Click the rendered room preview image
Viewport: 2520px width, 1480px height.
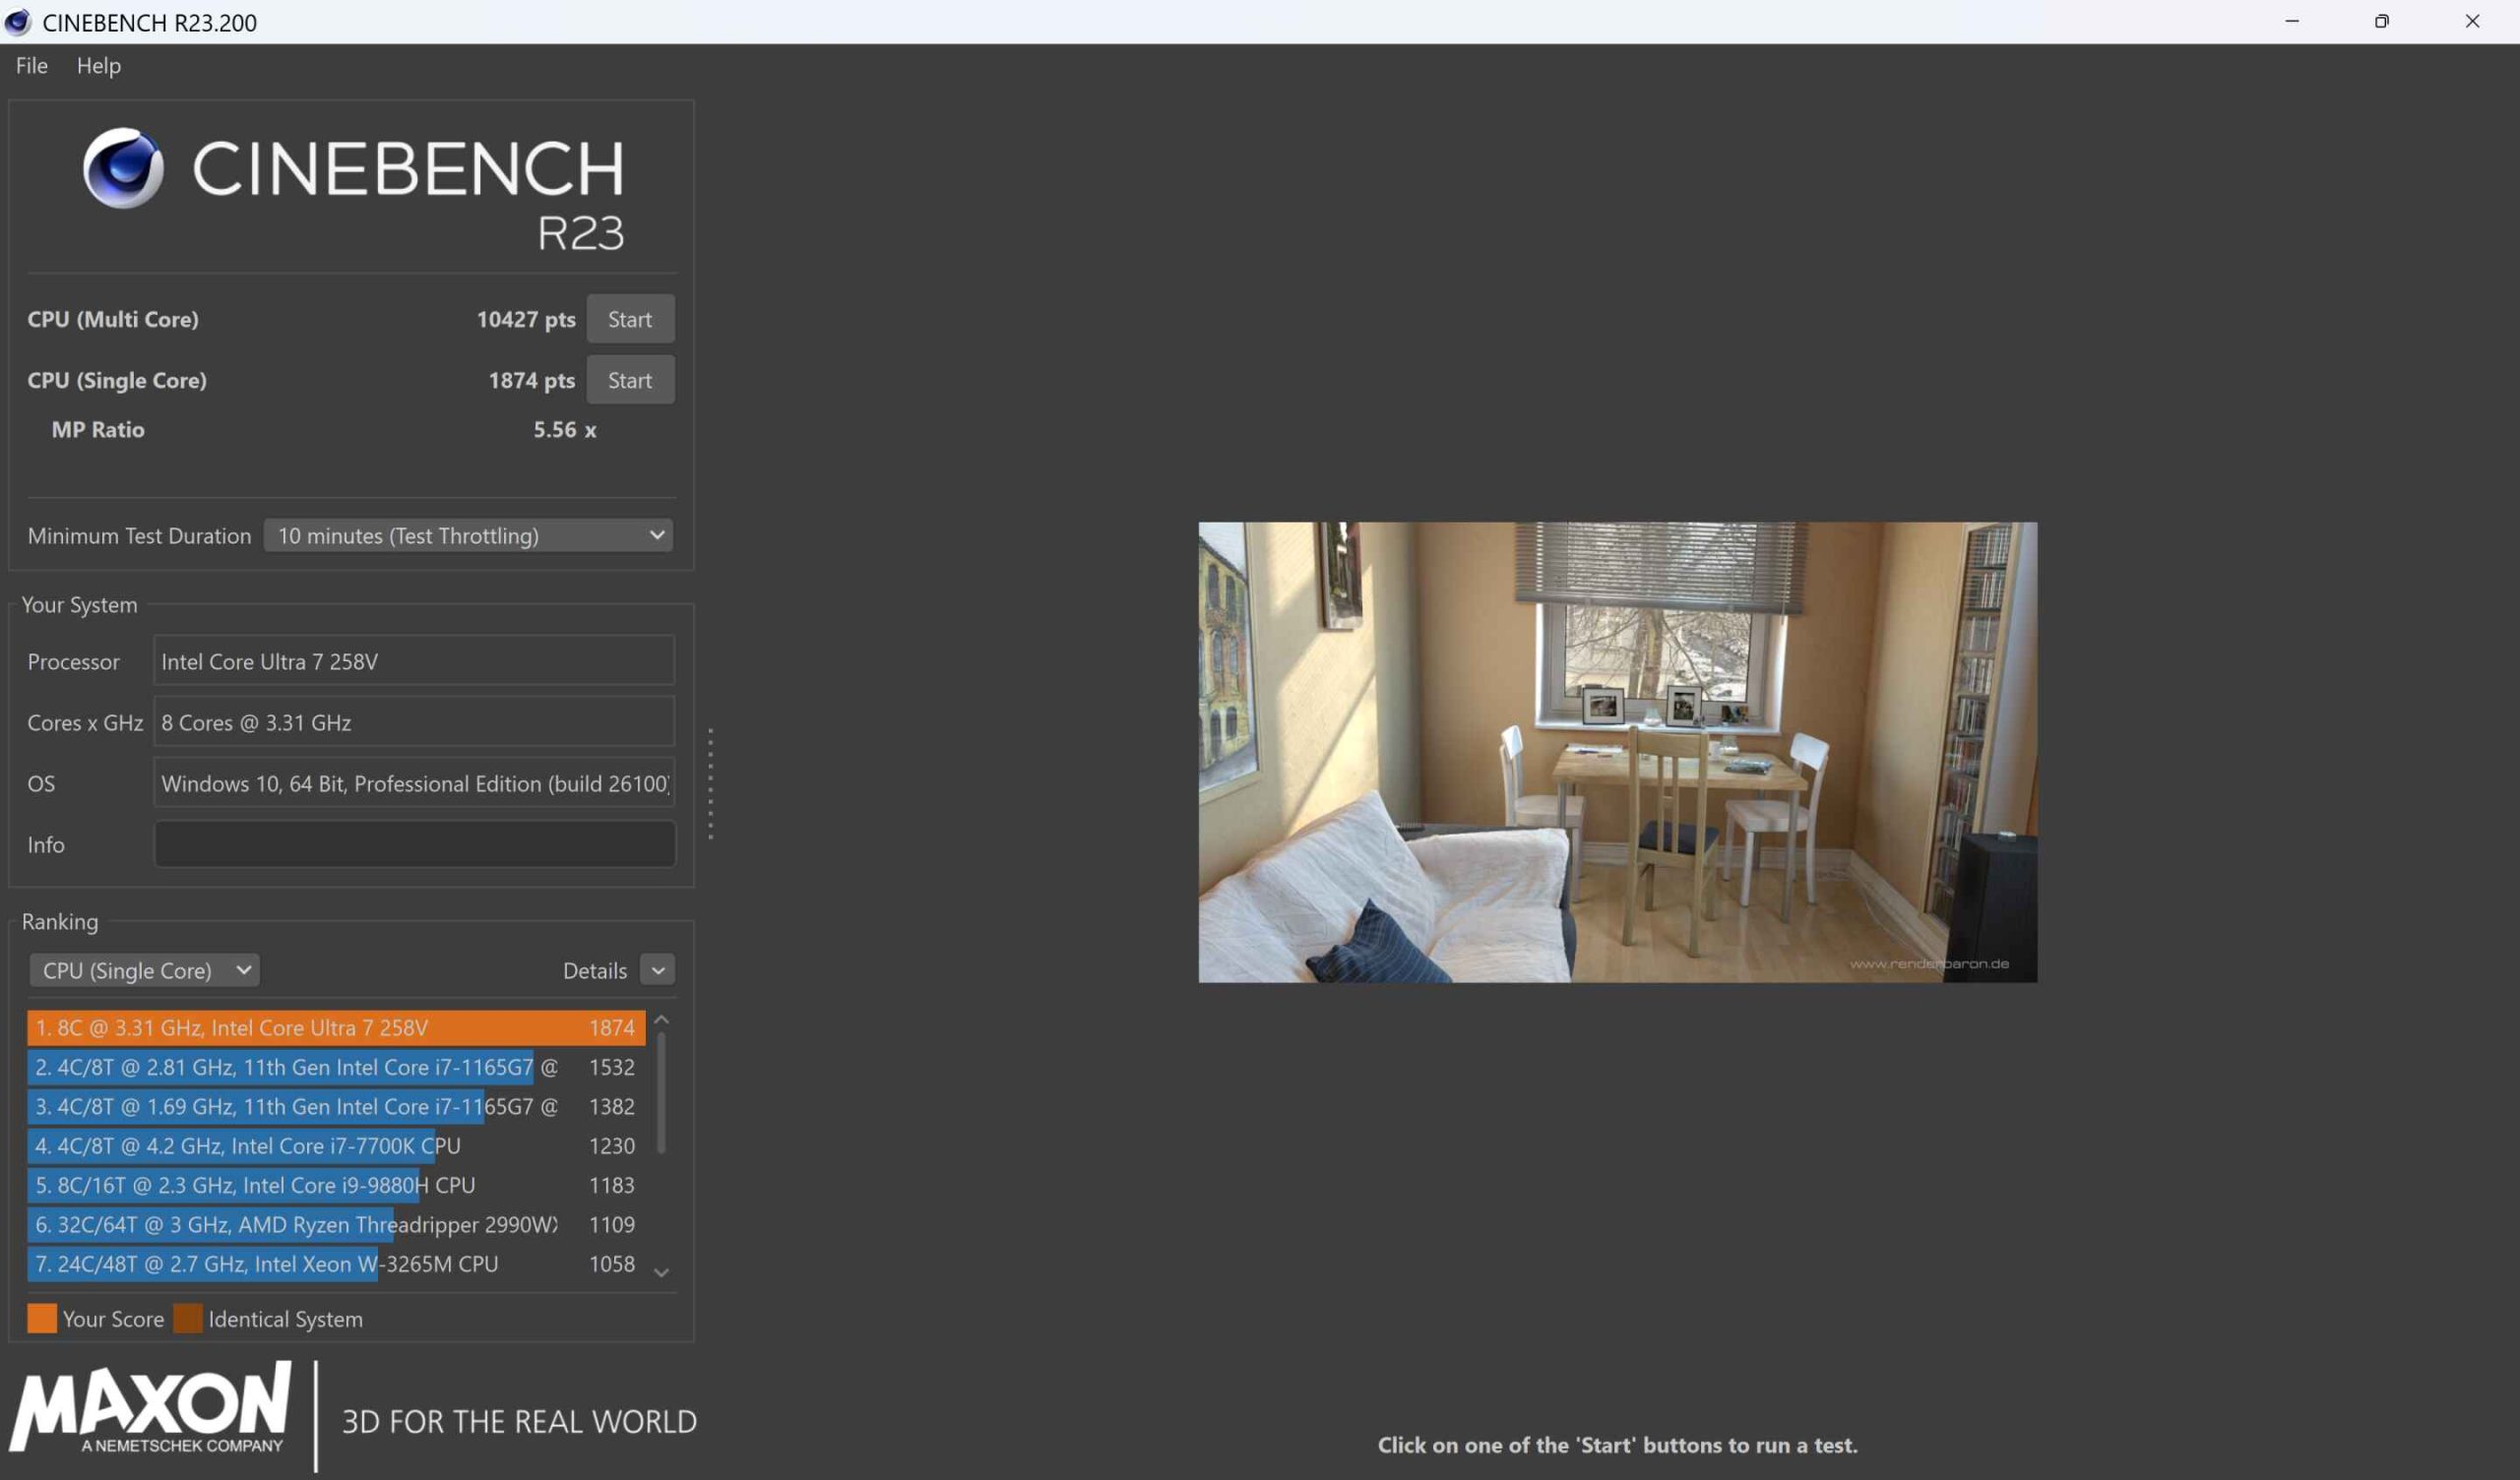[1617, 752]
